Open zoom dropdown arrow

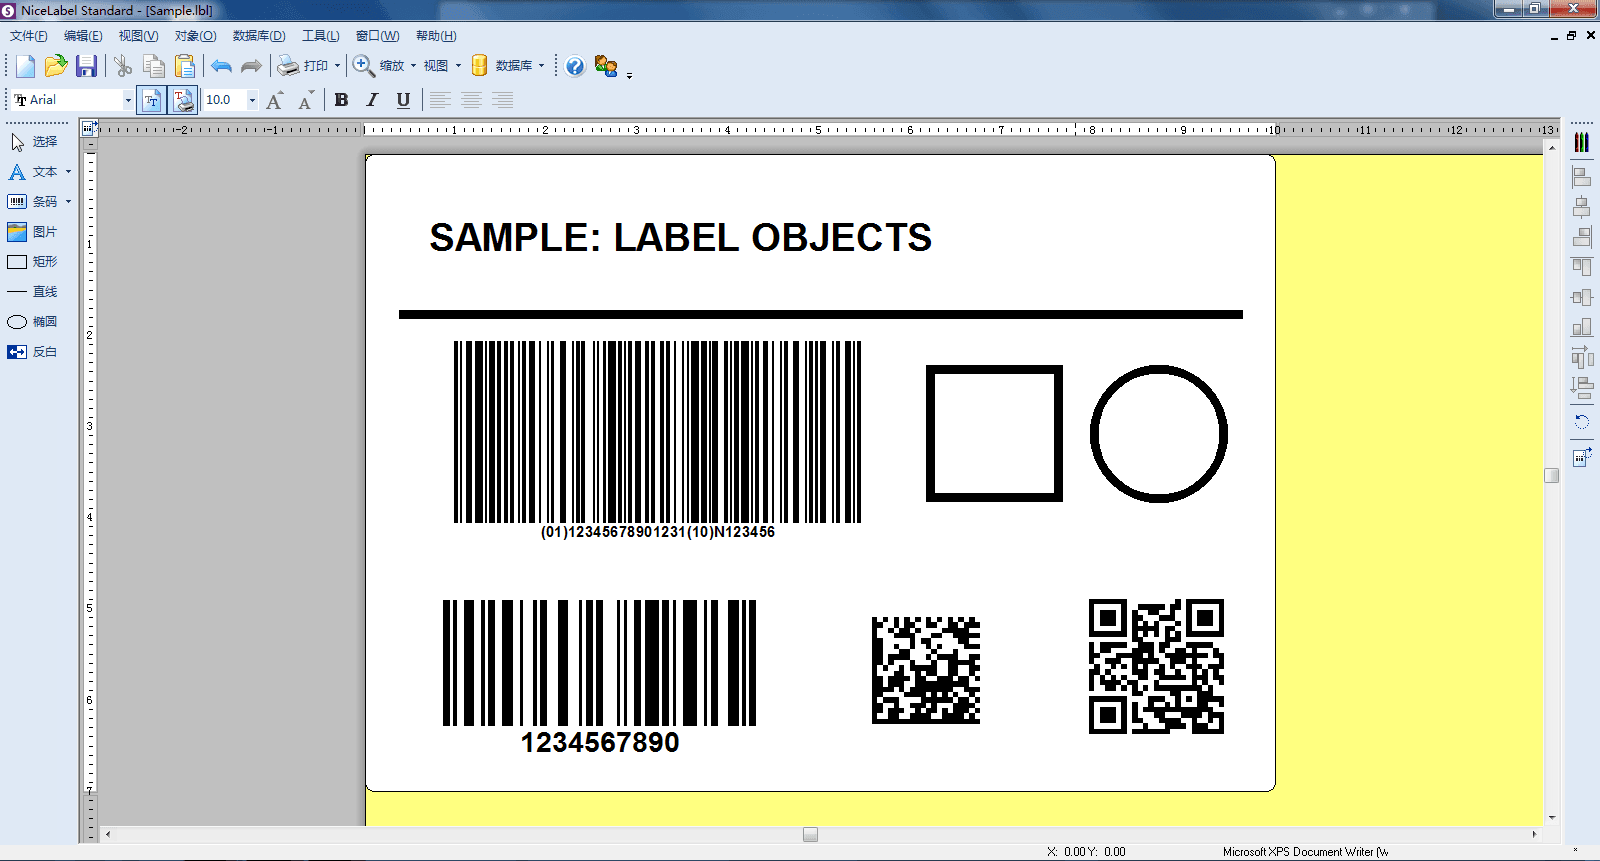tap(413, 66)
